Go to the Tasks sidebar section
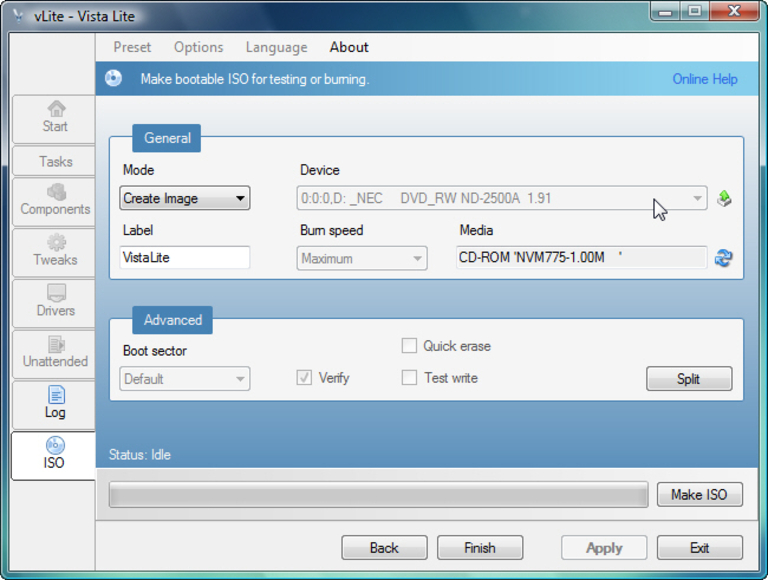The height and width of the screenshot is (580, 768). coord(54,161)
